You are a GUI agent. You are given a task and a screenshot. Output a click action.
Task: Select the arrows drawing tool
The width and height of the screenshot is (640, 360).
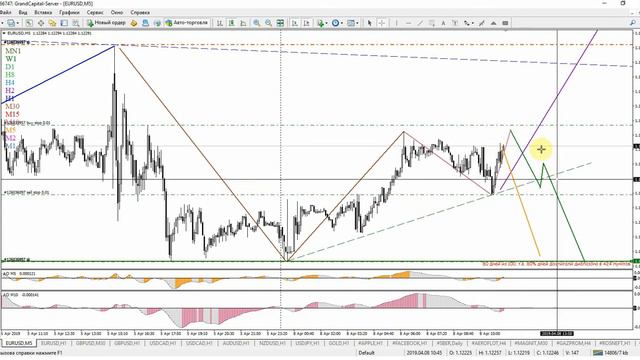point(467,23)
